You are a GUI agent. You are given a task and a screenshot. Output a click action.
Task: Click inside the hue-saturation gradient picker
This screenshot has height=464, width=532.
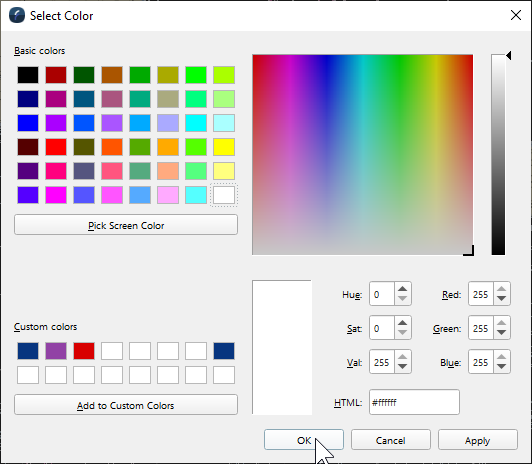[362, 155]
